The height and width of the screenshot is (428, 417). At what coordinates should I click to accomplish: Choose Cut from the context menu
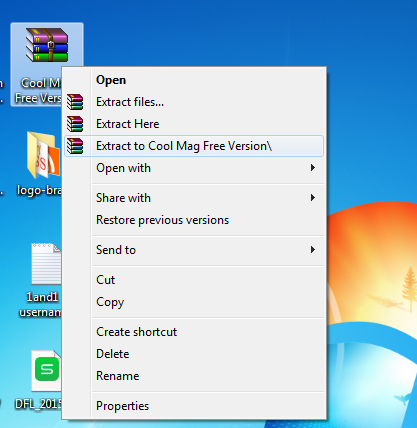[x=193, y=280]
